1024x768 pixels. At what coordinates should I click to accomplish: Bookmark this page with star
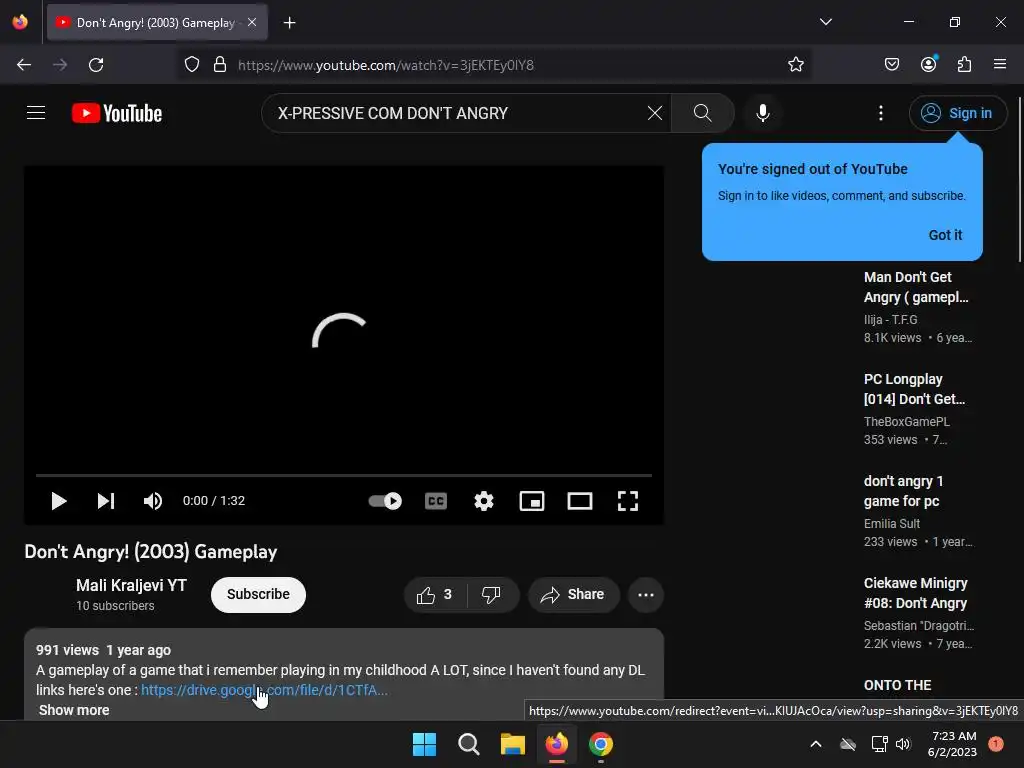pyautogui.click(x=795, y=65)
